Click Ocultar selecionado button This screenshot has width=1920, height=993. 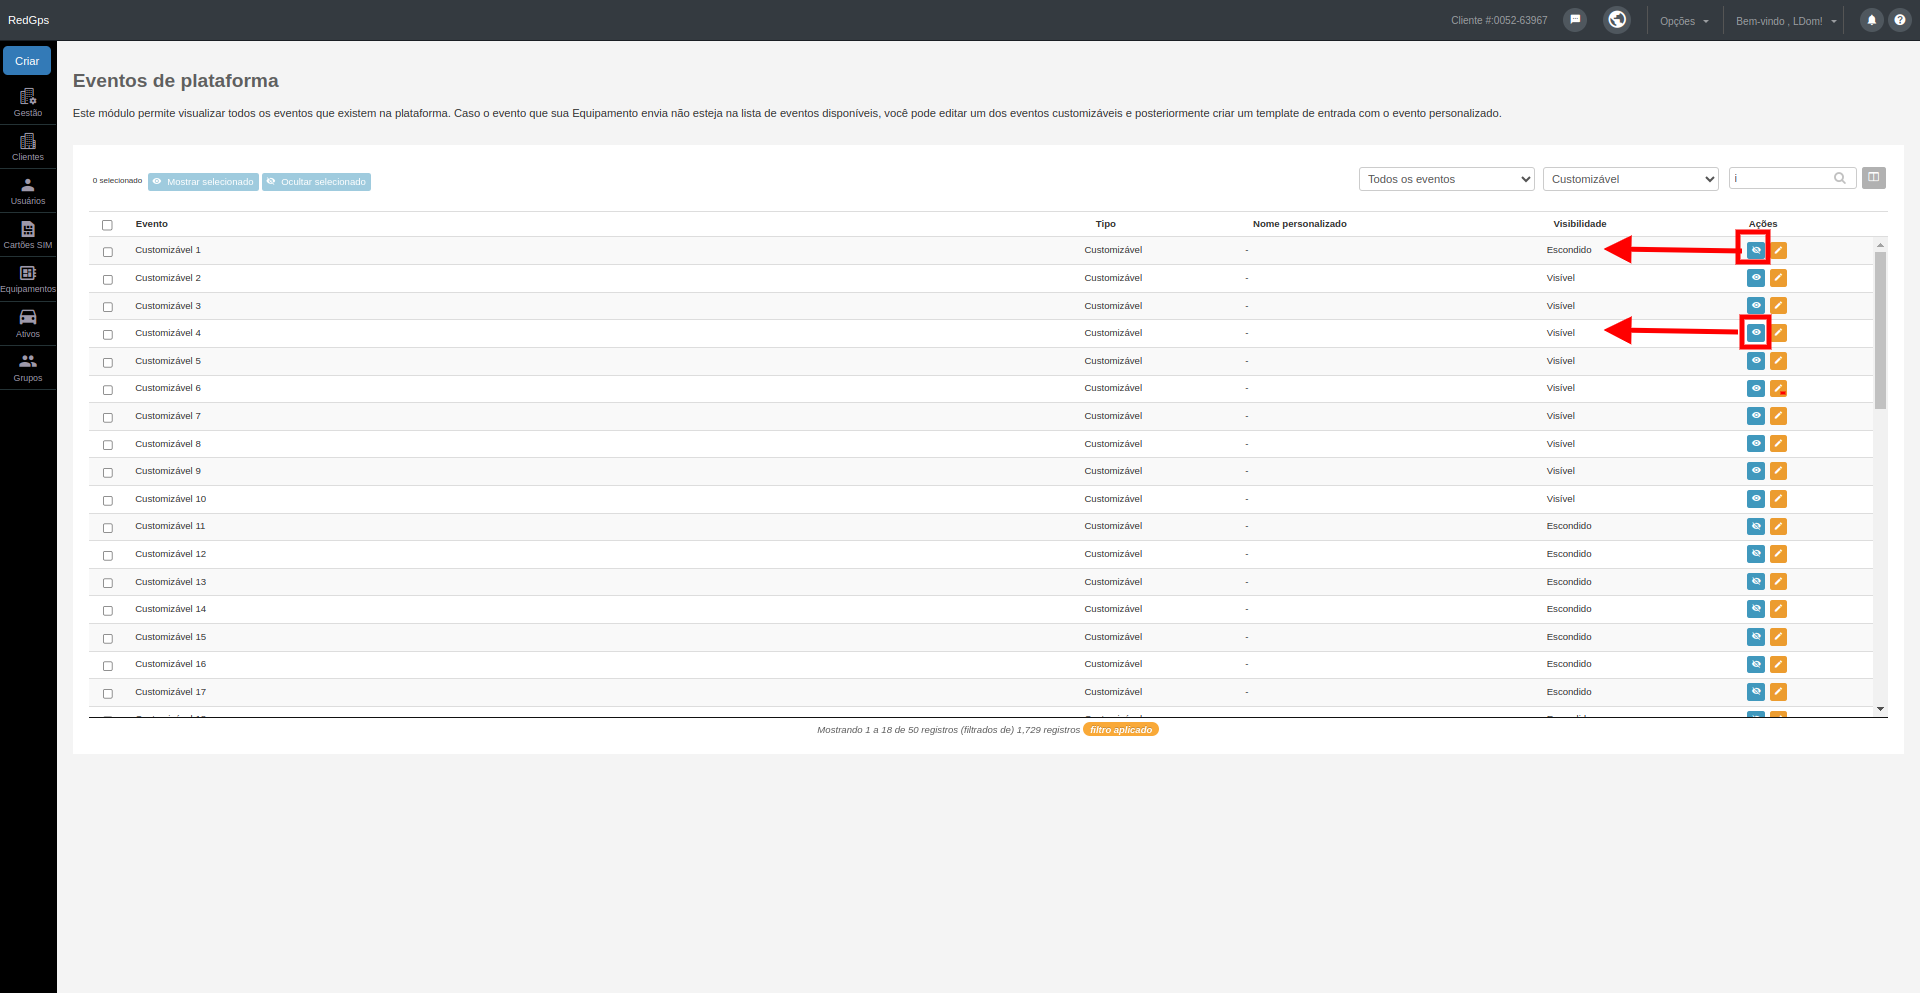click(316, 182)
